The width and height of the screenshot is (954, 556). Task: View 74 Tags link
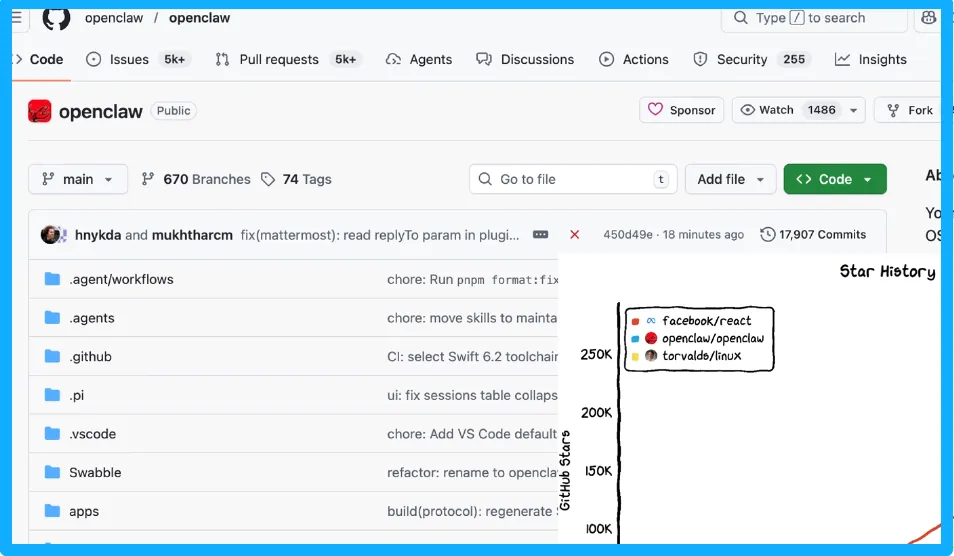coord(296,179)
